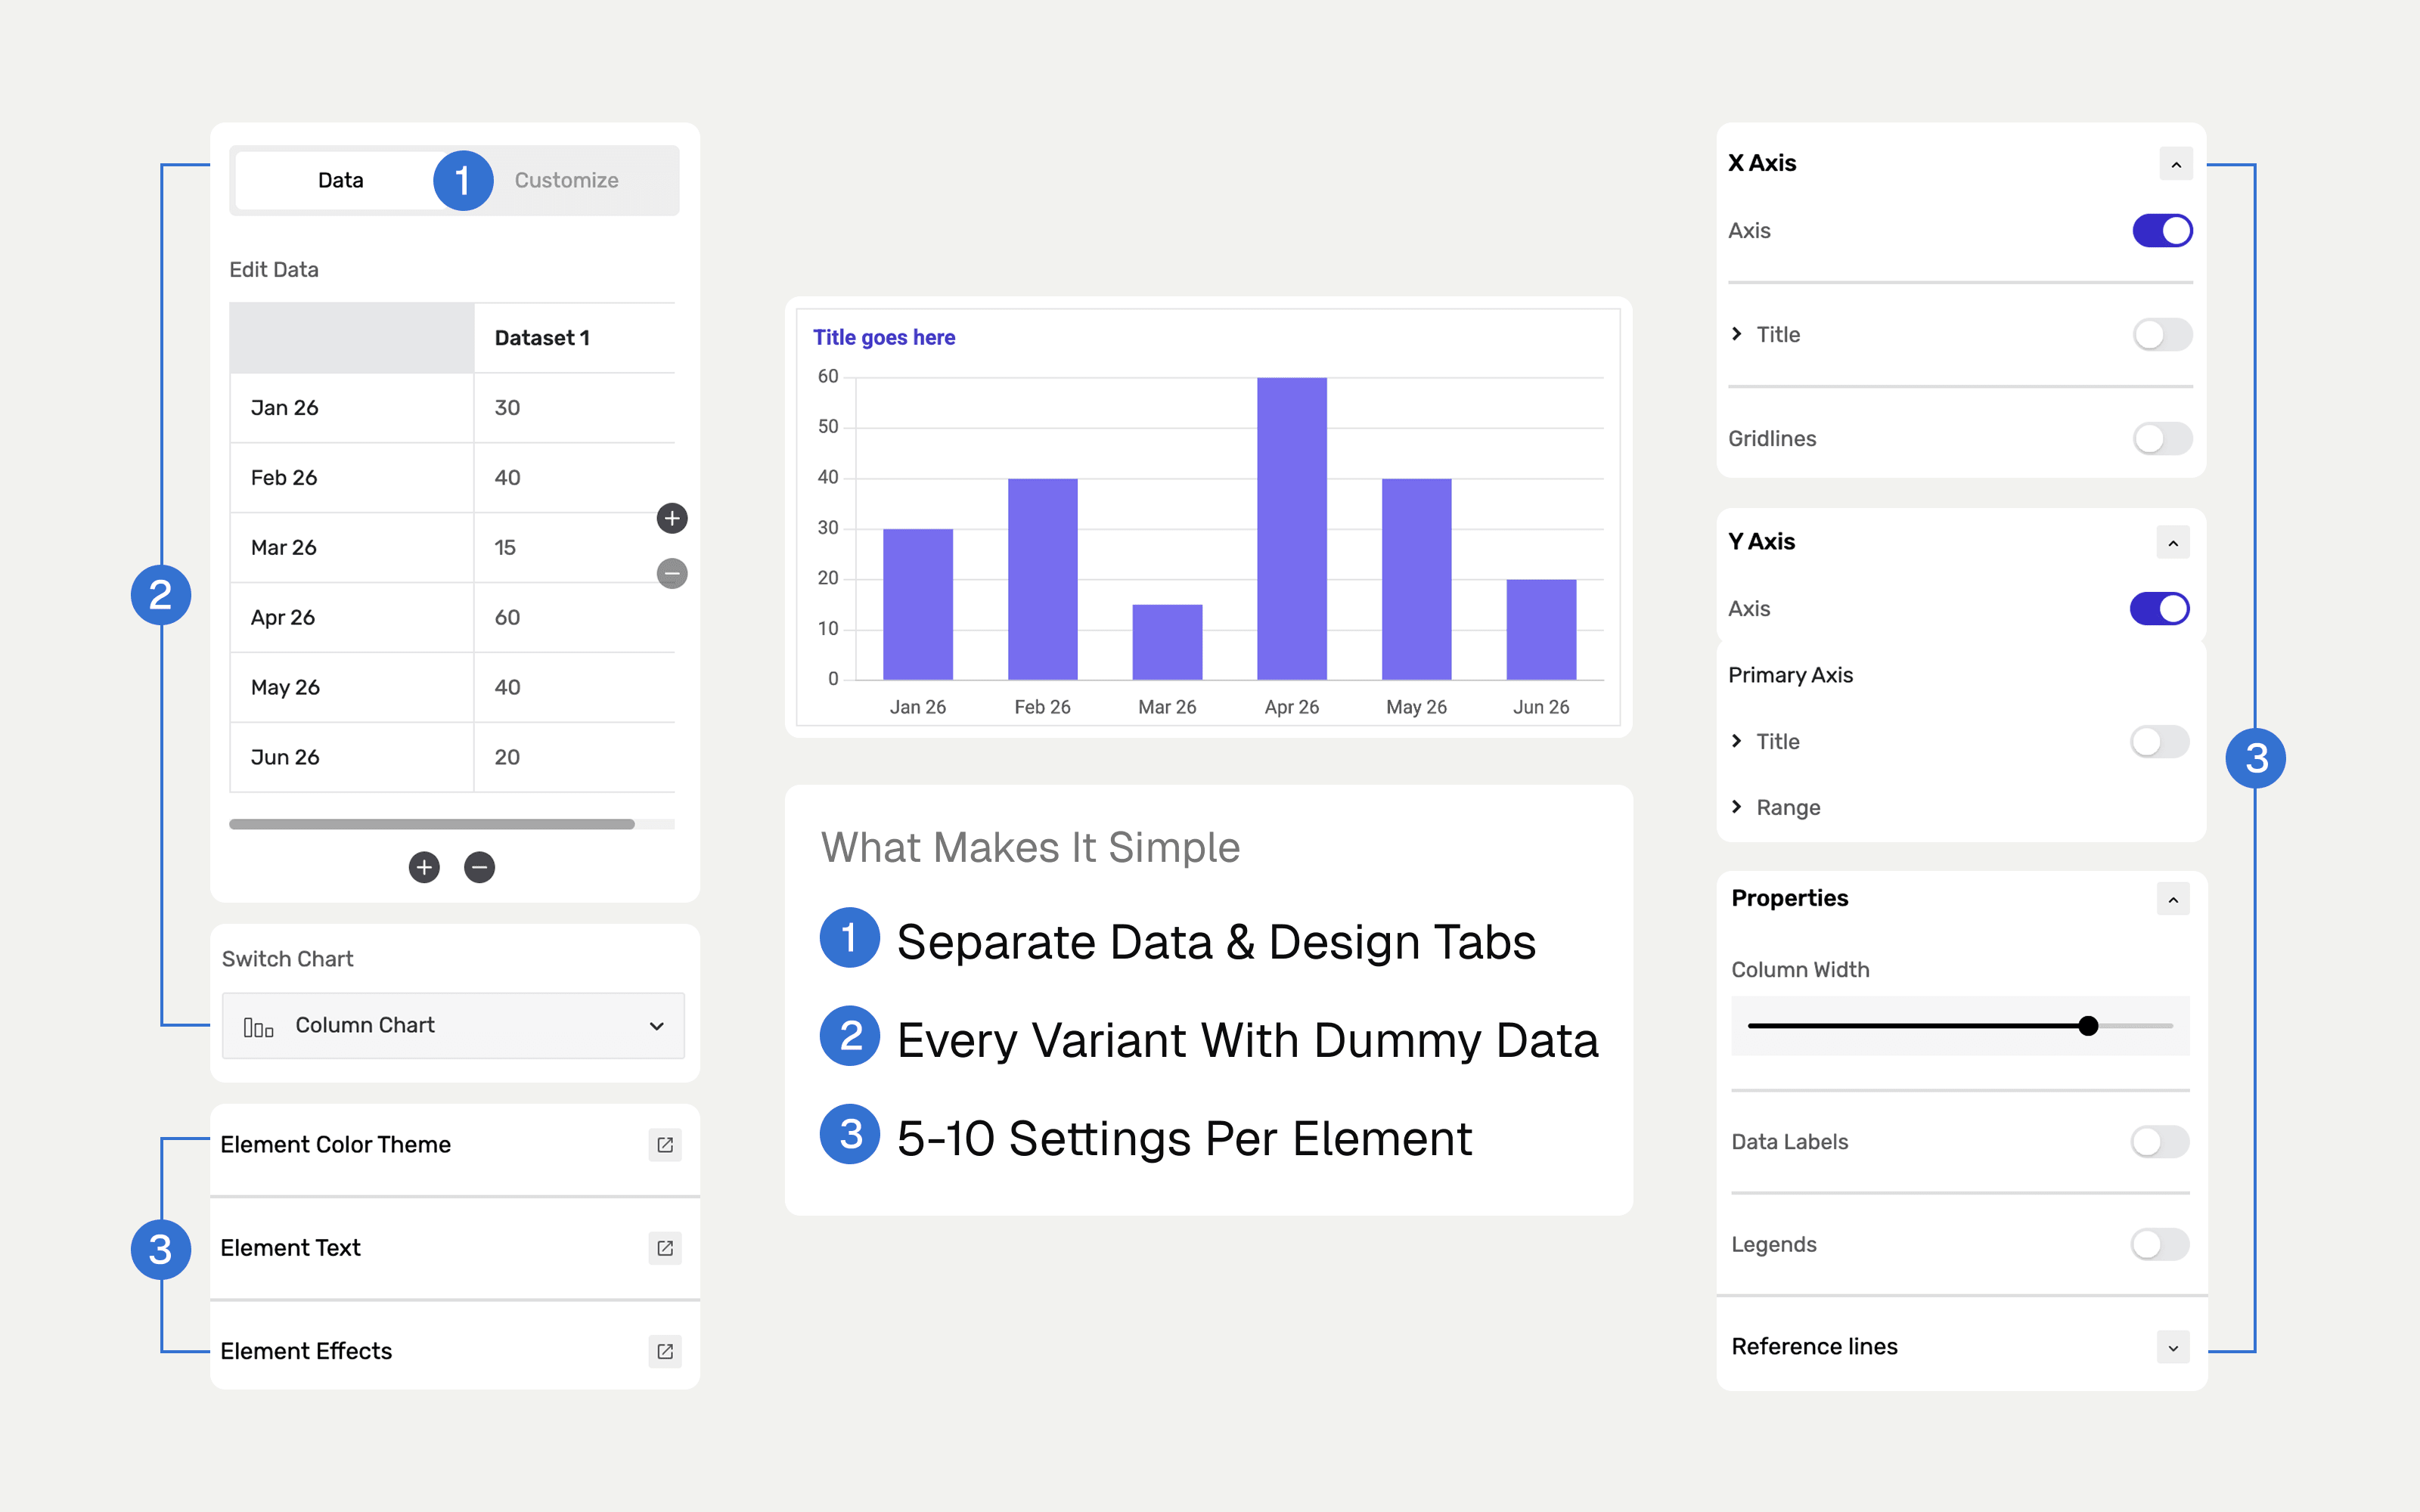The width and height of the screenshot is (2420, 1512).
Task: Click the Primary Axis label
Action: click(x=1790, y=676)
